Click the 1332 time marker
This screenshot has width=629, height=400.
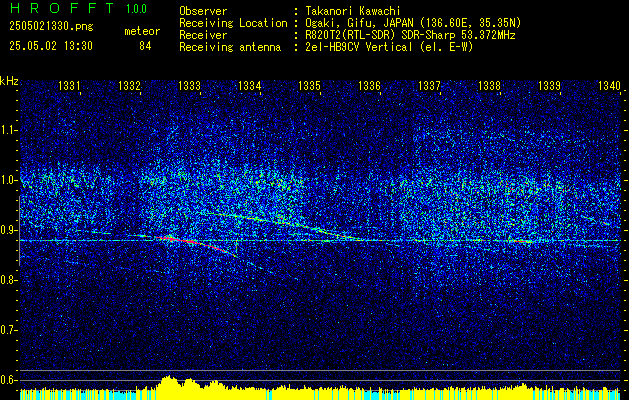click(130, 86)
